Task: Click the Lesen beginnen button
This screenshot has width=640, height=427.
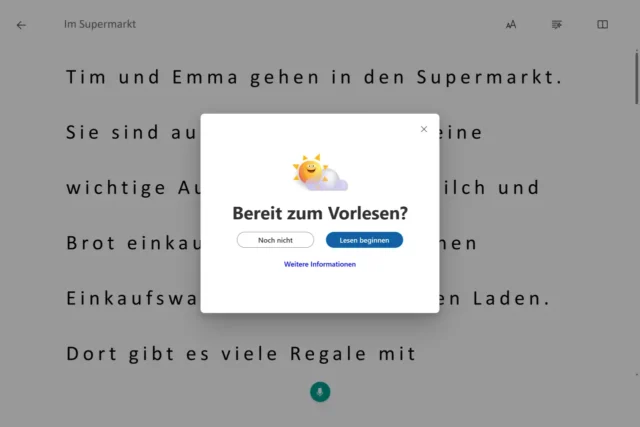Action: [364, 240]
